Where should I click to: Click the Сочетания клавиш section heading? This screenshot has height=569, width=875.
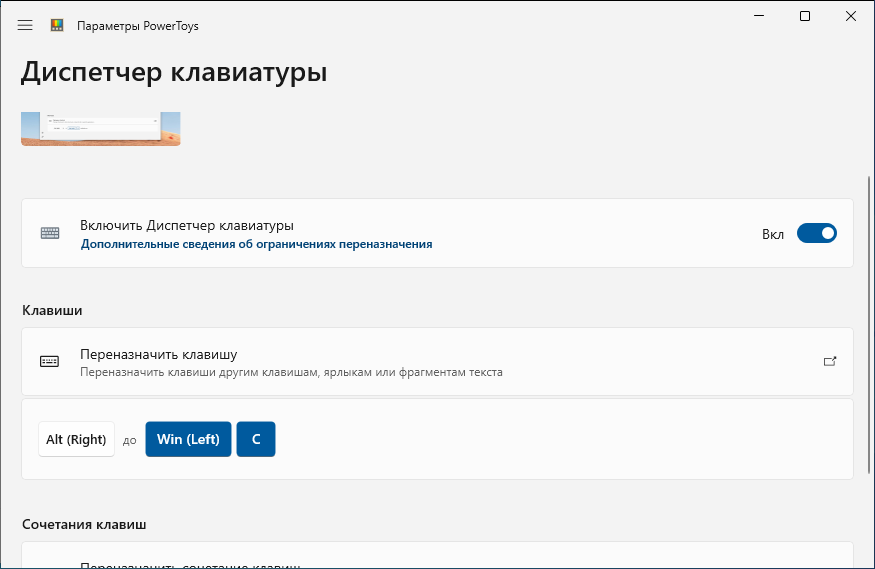click(84, 524)
